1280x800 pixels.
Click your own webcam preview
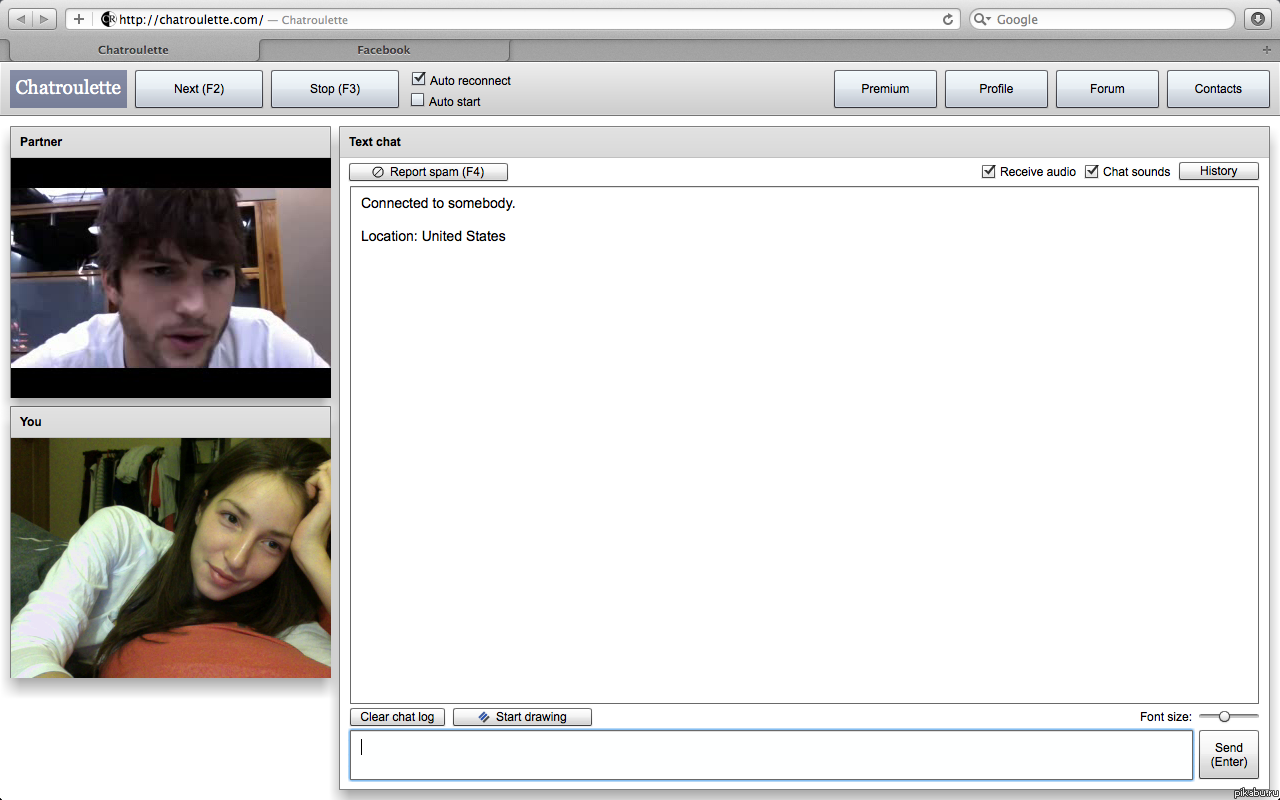click(x=170, y=558)
